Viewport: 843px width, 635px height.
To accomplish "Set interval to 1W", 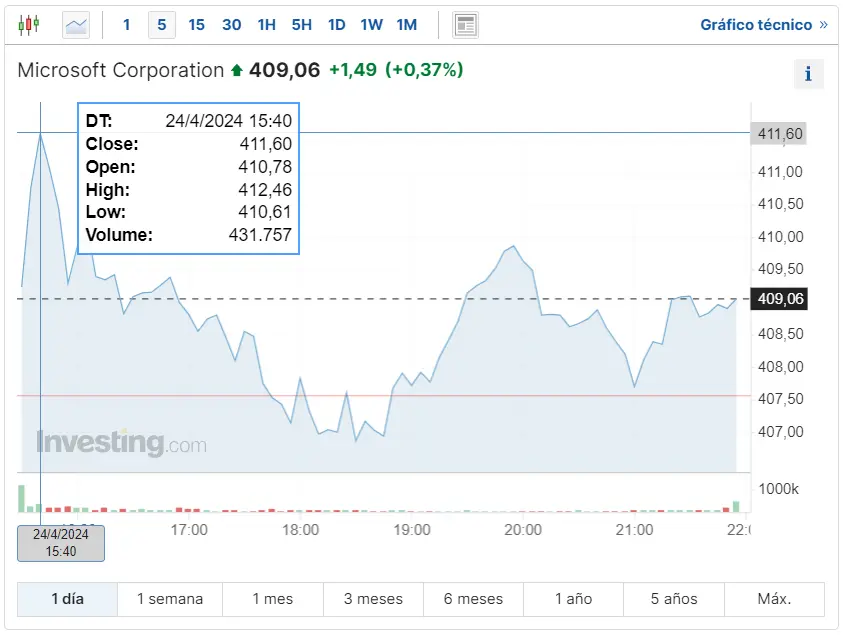I will click(371, 25).
